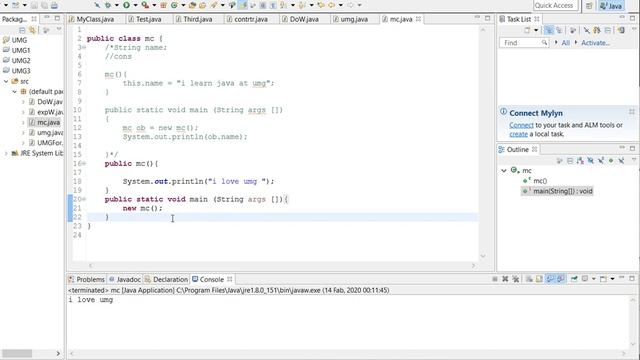This screenshot has width=640, height=360.
Task: Close the mc.java editor tab
Action: (418, 19)
